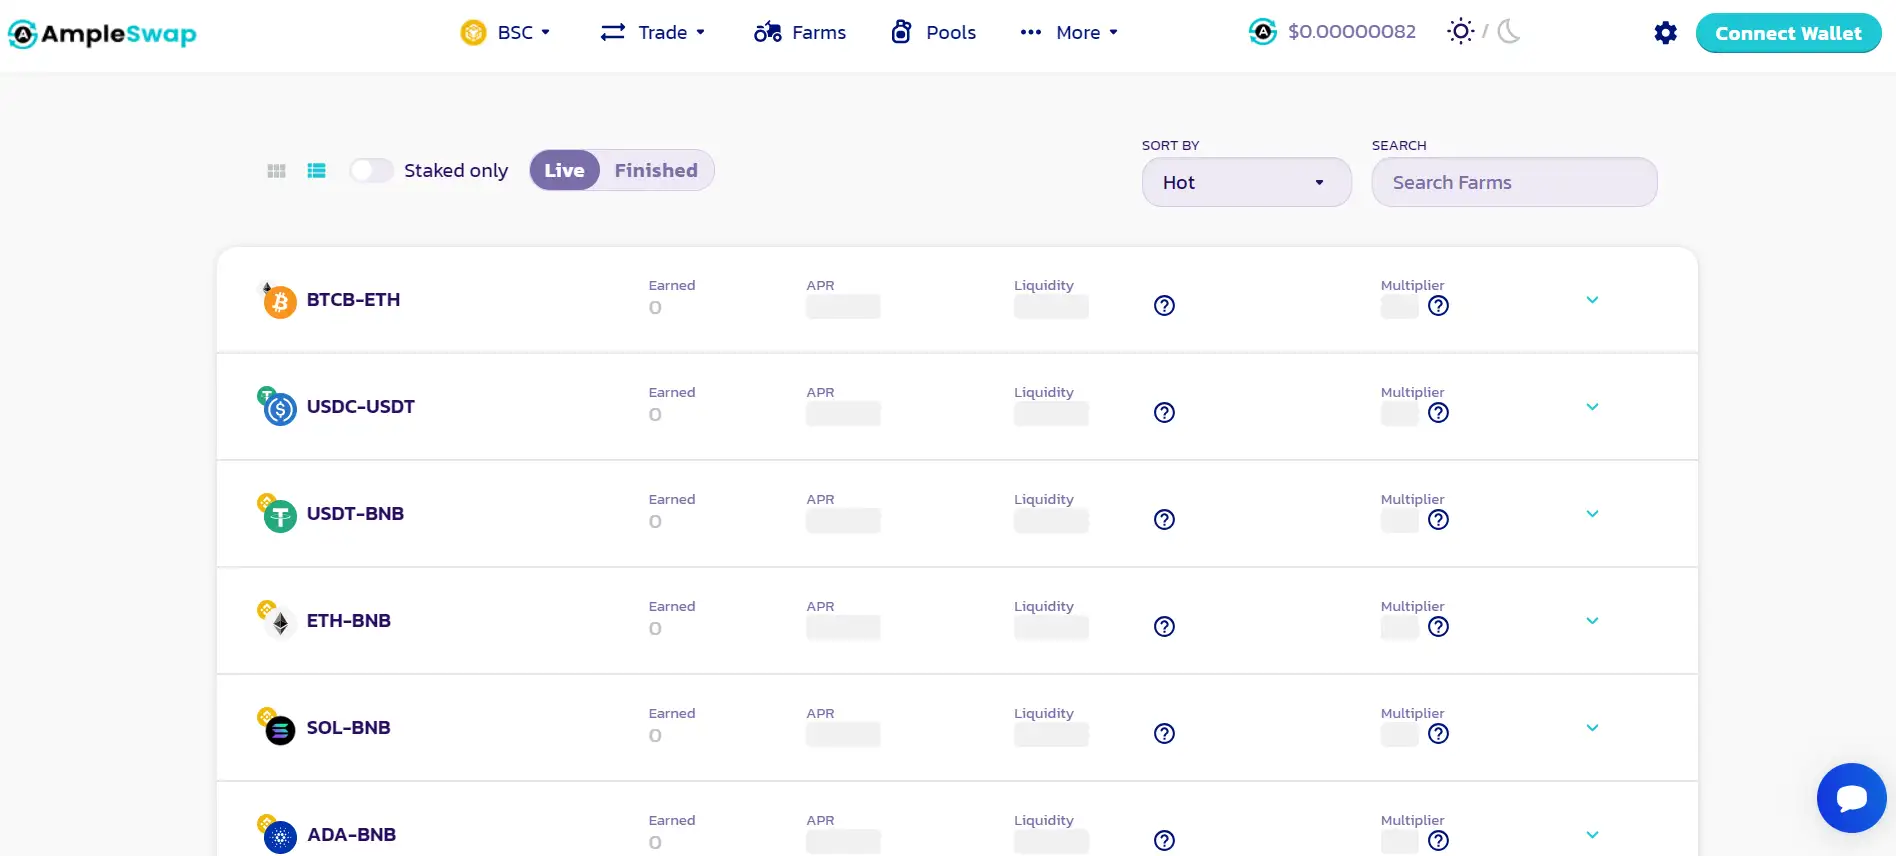Switch to dark mode moon icon
1896x856 pixels.
(x=1509, y=32)
